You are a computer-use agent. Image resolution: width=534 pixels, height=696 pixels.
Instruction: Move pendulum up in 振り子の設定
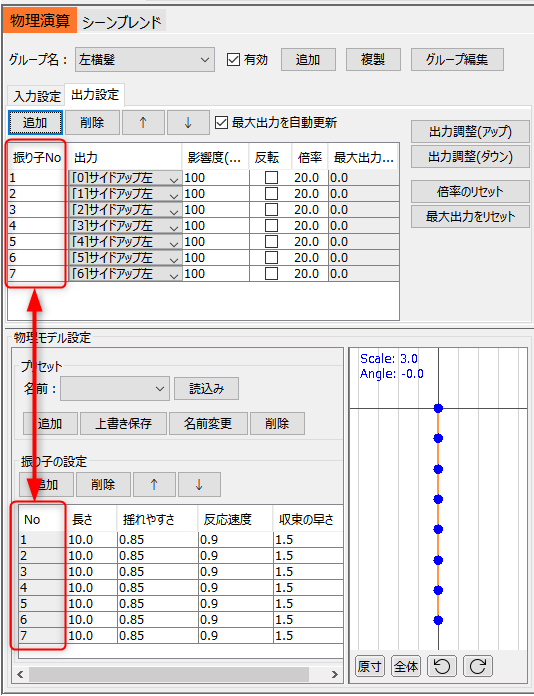click(x=154, y=484)
